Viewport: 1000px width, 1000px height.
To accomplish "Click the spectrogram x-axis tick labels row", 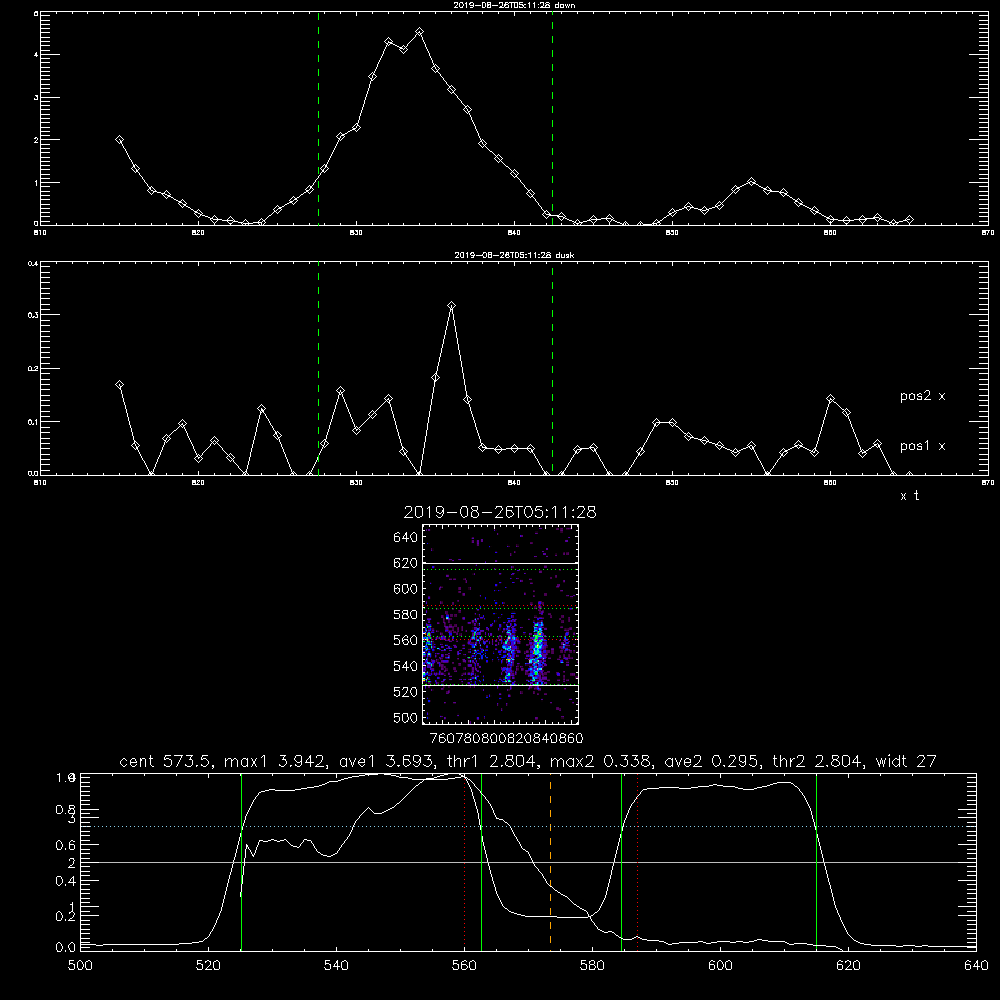I will 506,739.
